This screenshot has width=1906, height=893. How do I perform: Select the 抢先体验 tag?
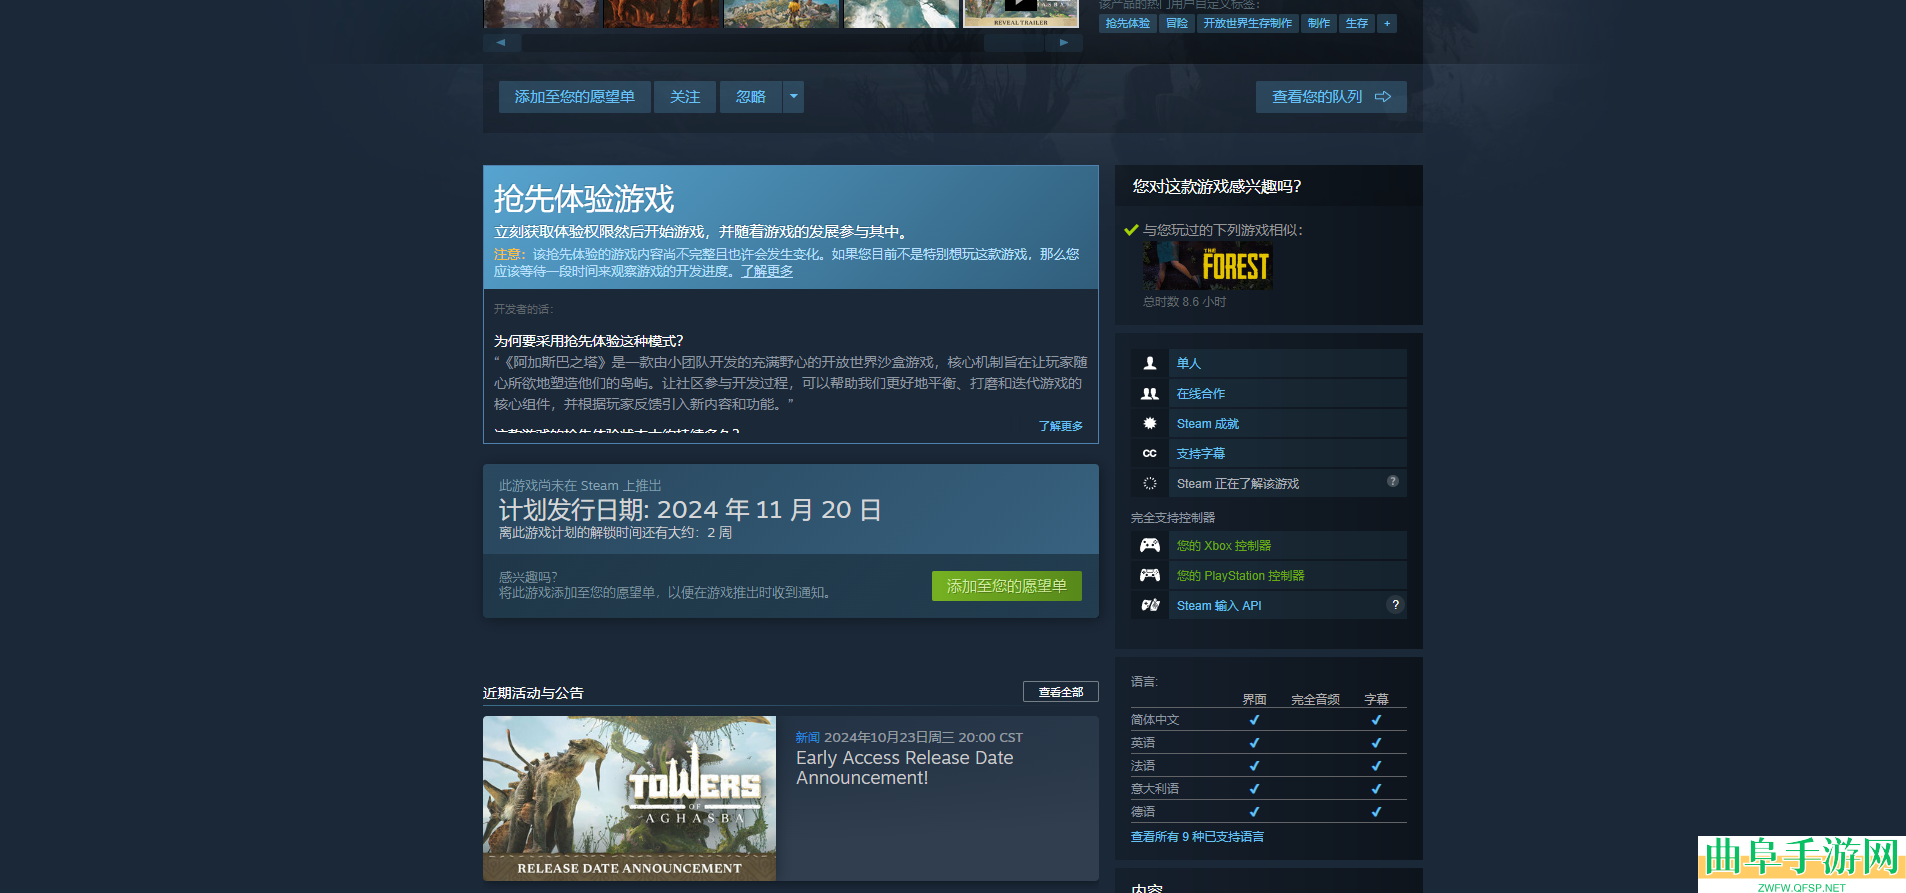tap(1127, 23)
